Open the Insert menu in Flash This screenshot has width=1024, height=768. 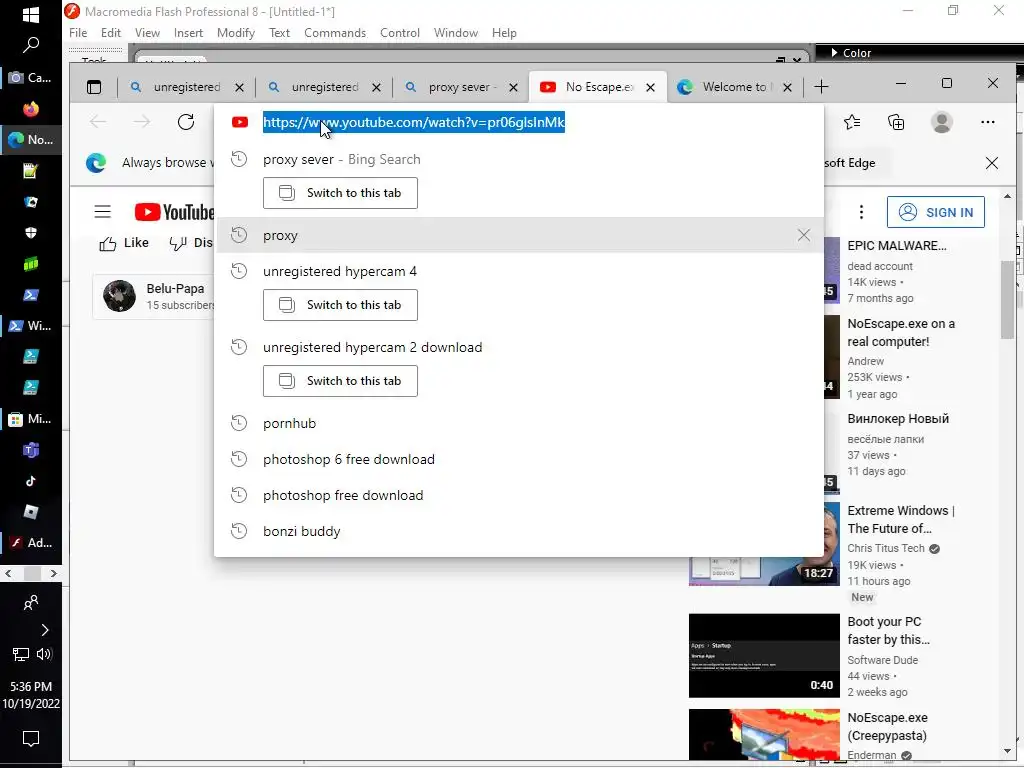click(x=188, y=33)
